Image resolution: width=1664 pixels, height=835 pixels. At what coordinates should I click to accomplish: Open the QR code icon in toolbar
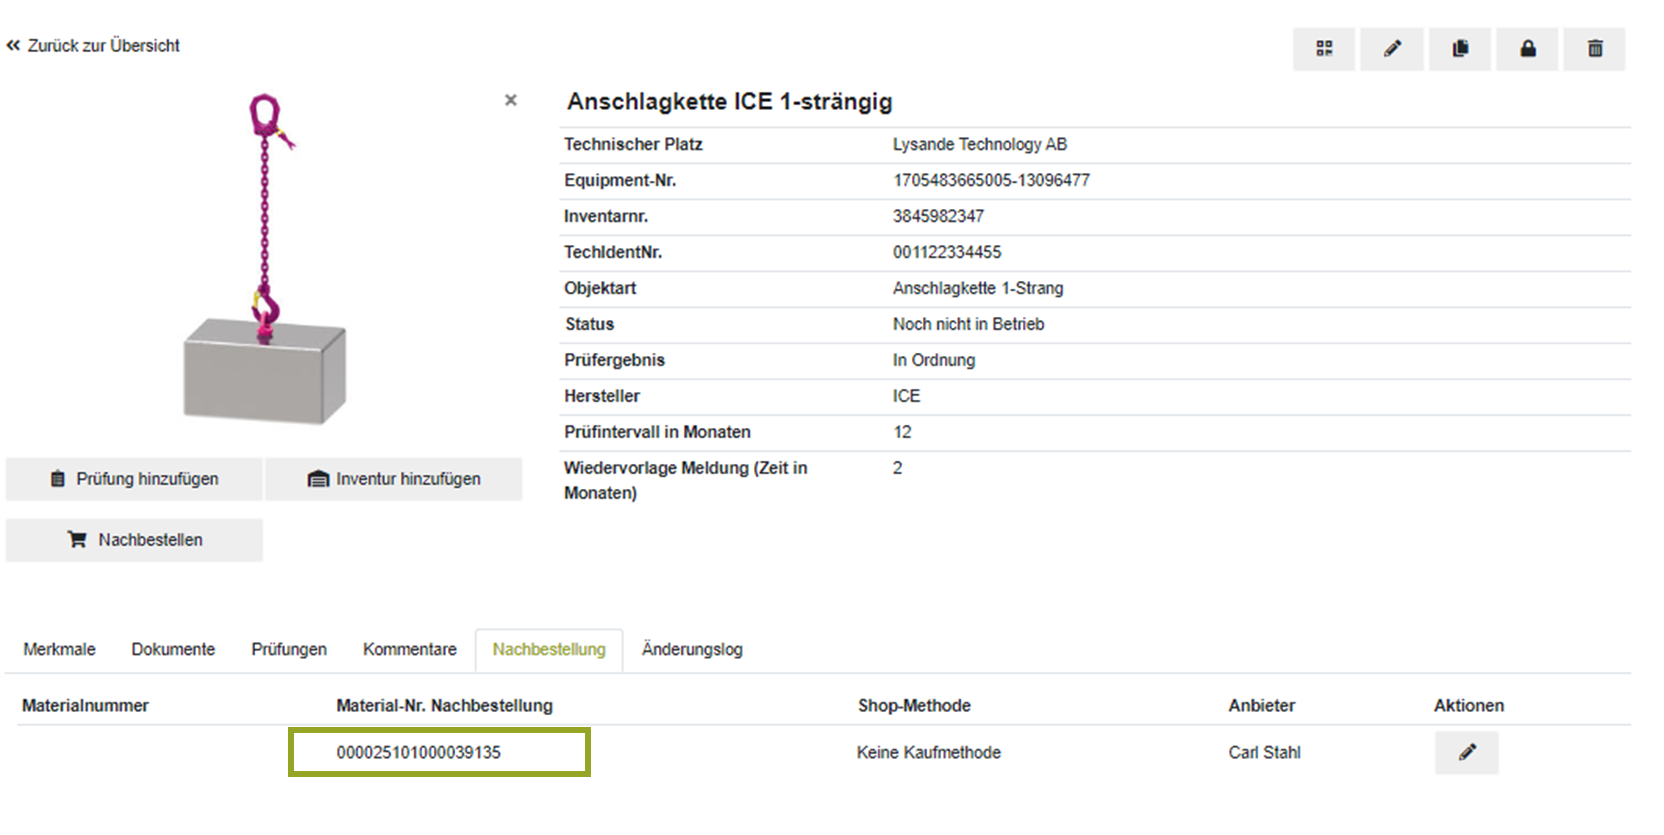point(1324,49)
